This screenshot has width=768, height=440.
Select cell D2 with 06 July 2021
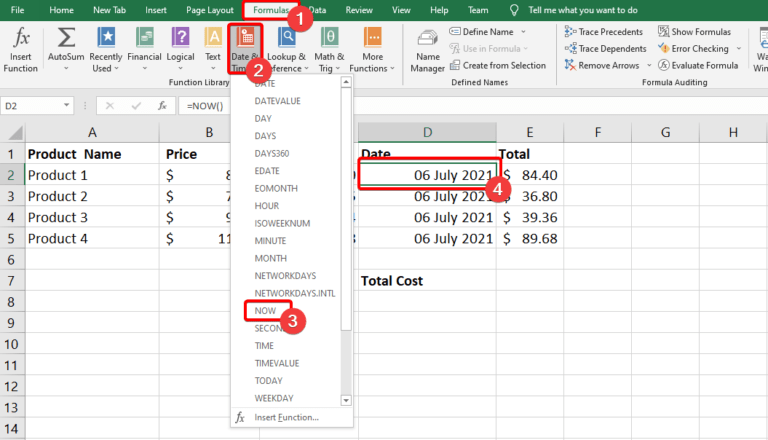coord(427,175)
